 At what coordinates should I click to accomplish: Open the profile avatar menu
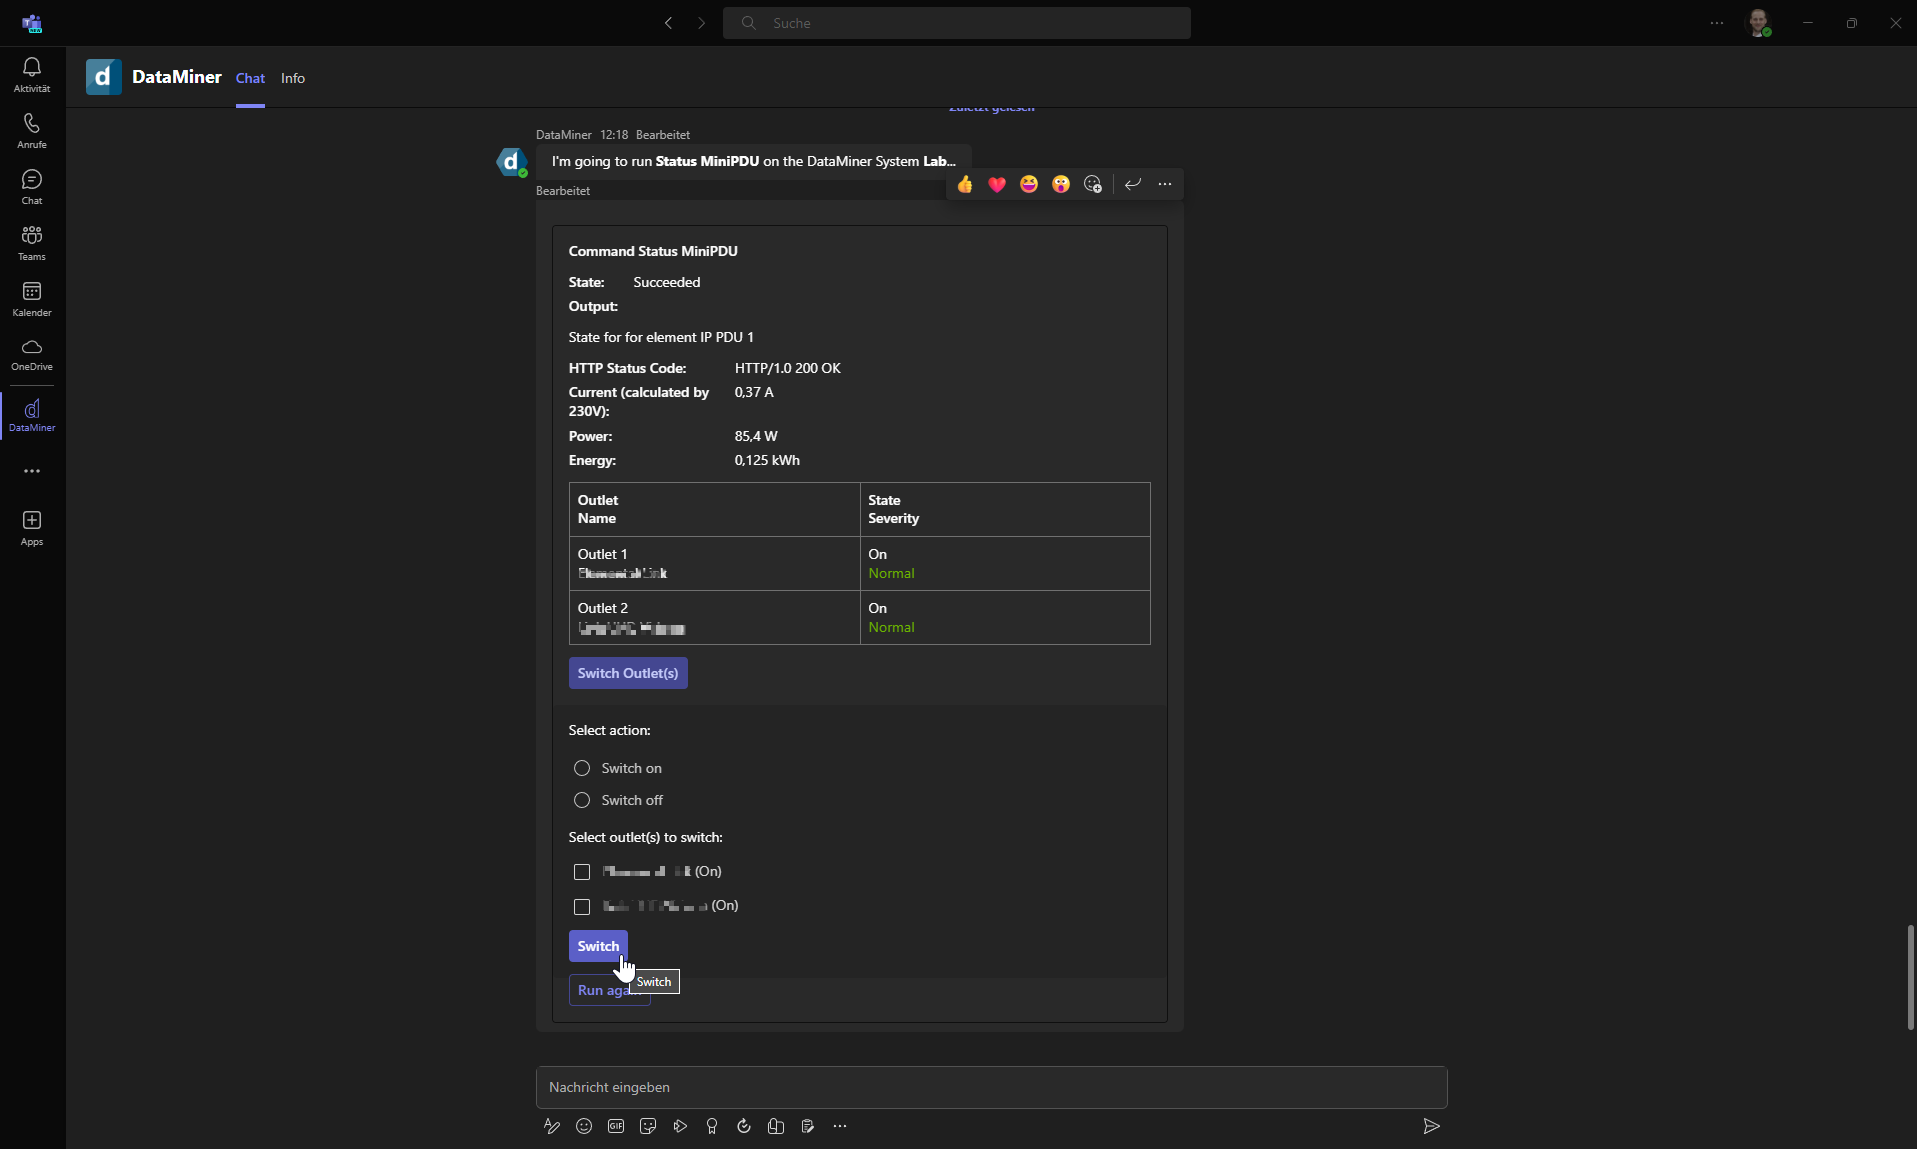pyautogui.click(x=1758, y=23)
